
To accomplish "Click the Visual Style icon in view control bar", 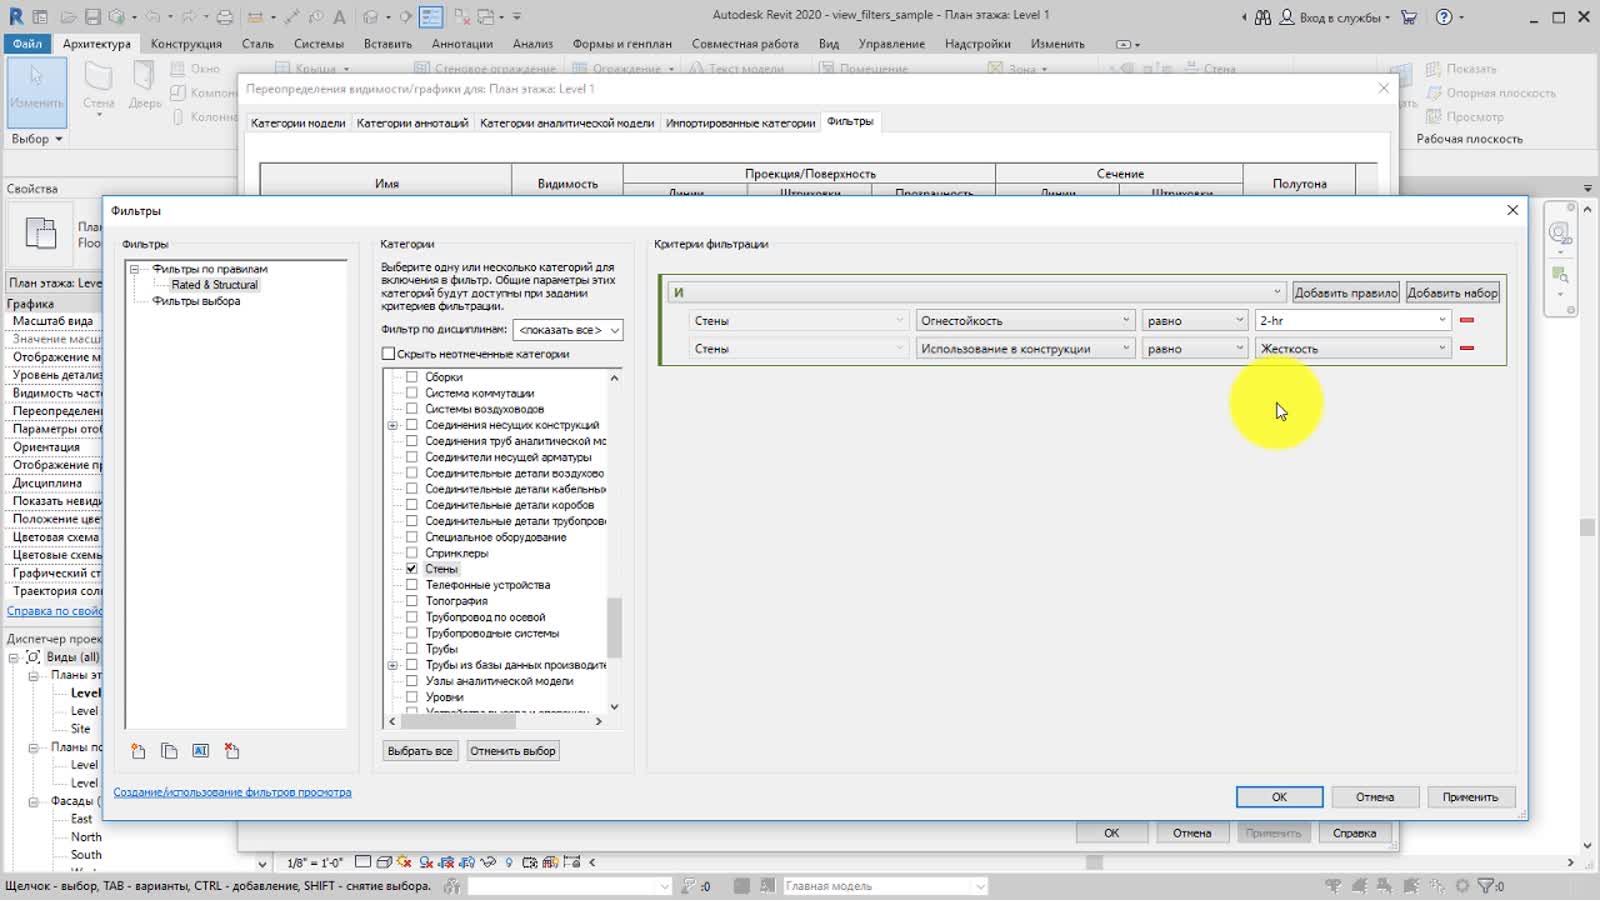I will coord(383,862).
